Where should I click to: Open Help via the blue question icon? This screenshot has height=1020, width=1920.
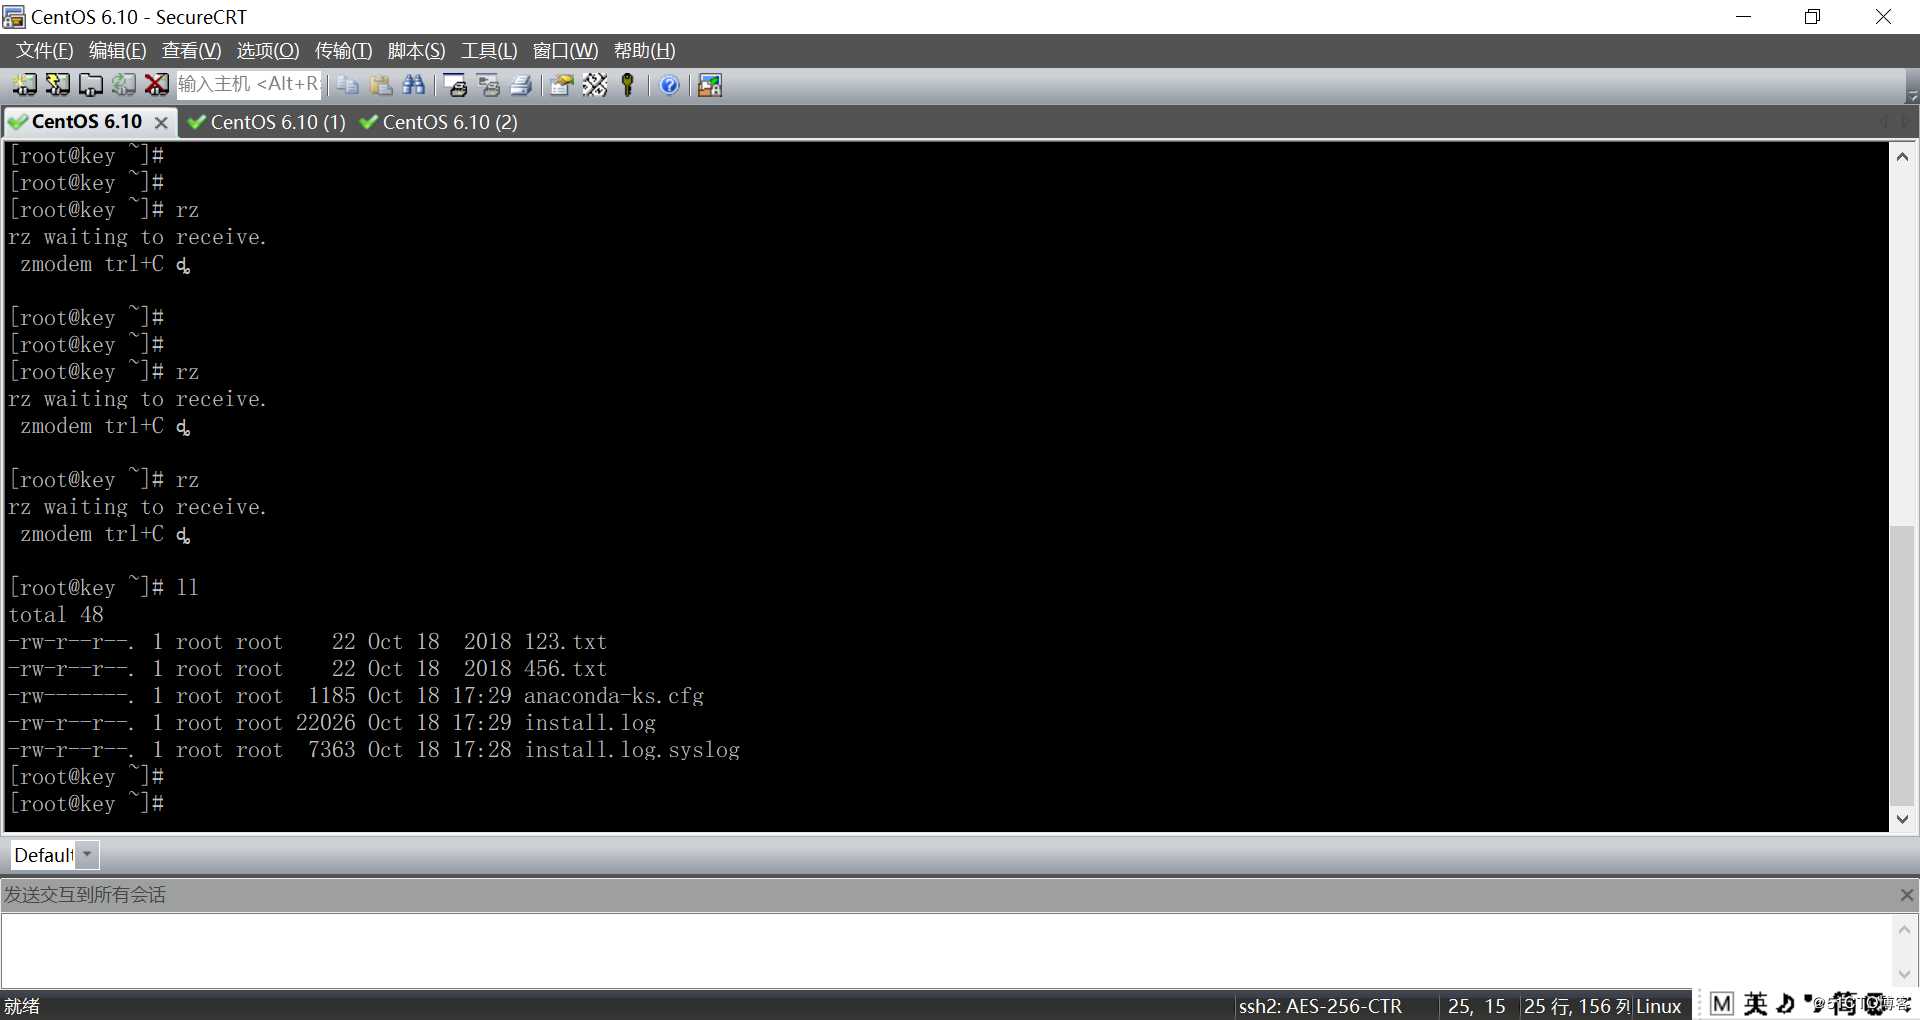click(669, 85)
